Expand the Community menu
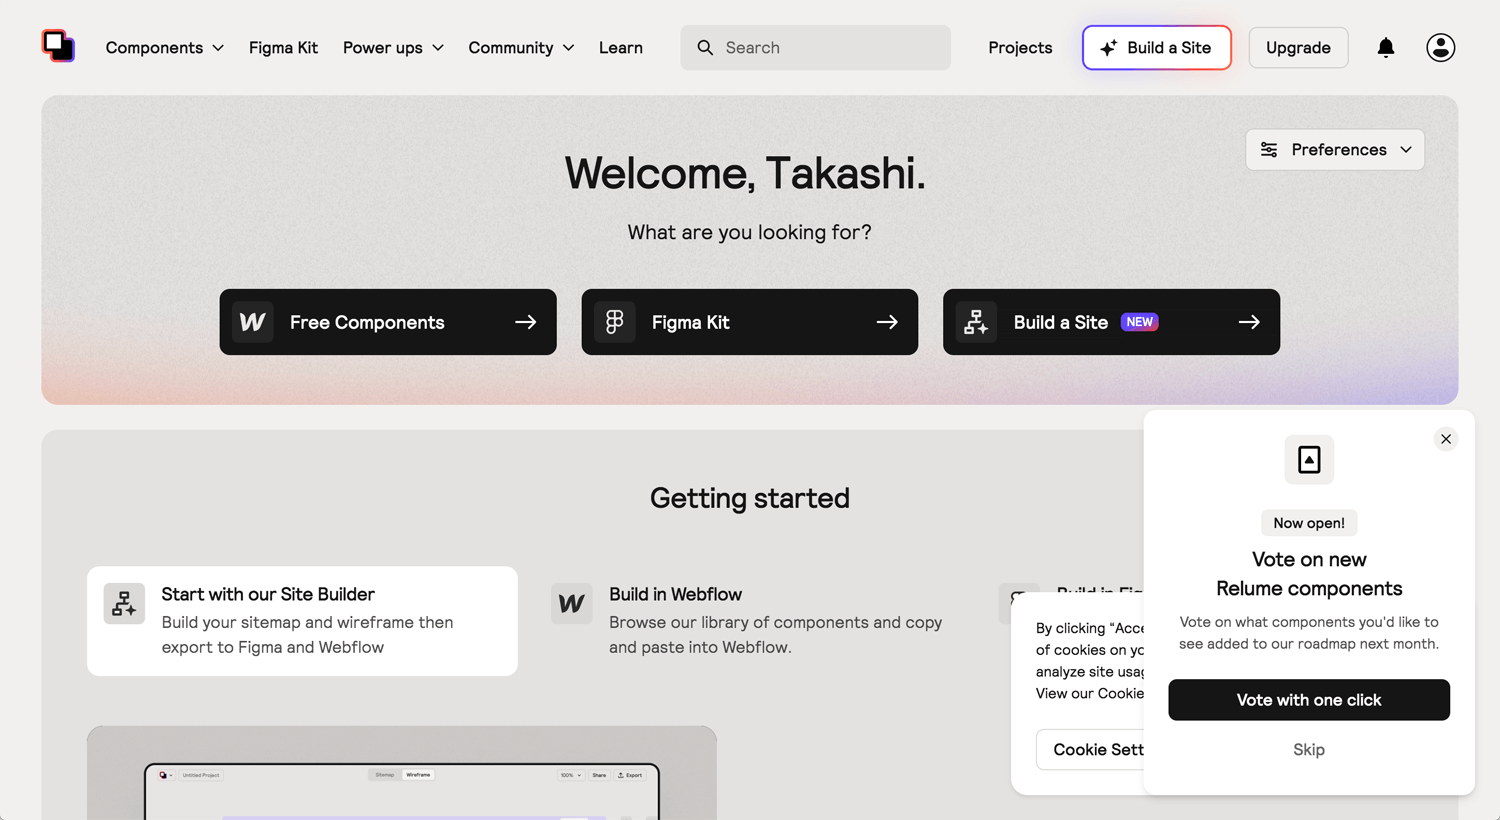 (521, 47)
